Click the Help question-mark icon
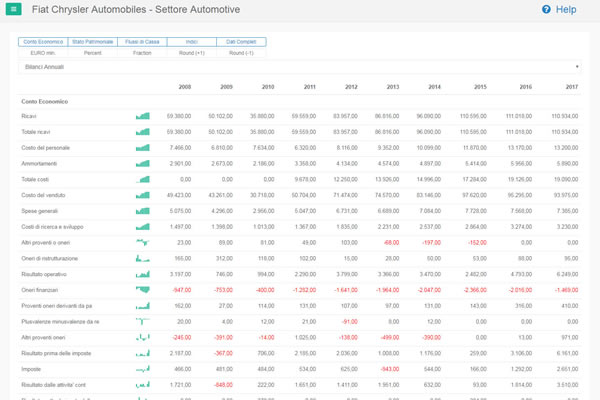The image size is (600, 400). (546, 9)
